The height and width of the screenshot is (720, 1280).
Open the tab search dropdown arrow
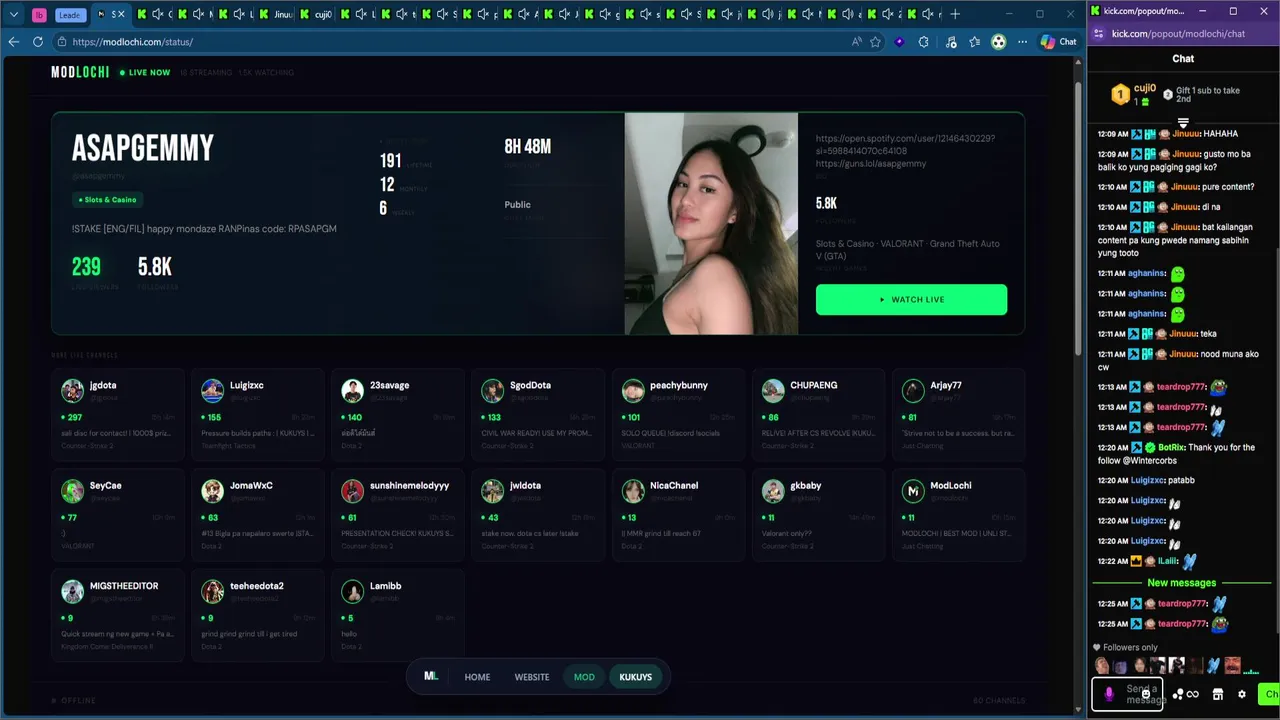click(14, 14)
